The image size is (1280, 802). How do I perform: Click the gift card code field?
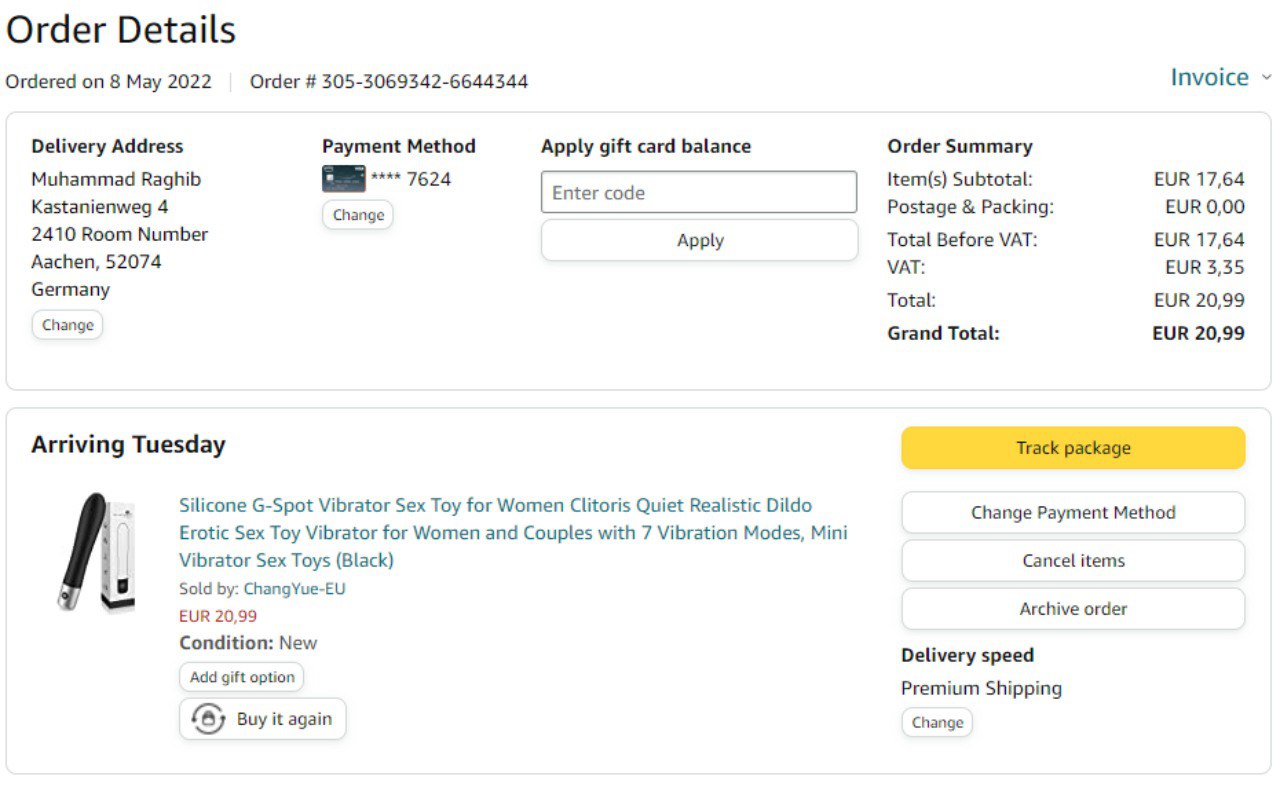[699, 192]
